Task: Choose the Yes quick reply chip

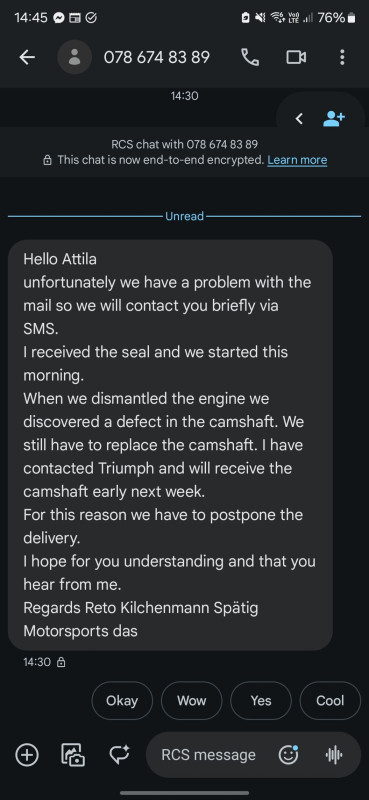Action: (x=261, y=701)
